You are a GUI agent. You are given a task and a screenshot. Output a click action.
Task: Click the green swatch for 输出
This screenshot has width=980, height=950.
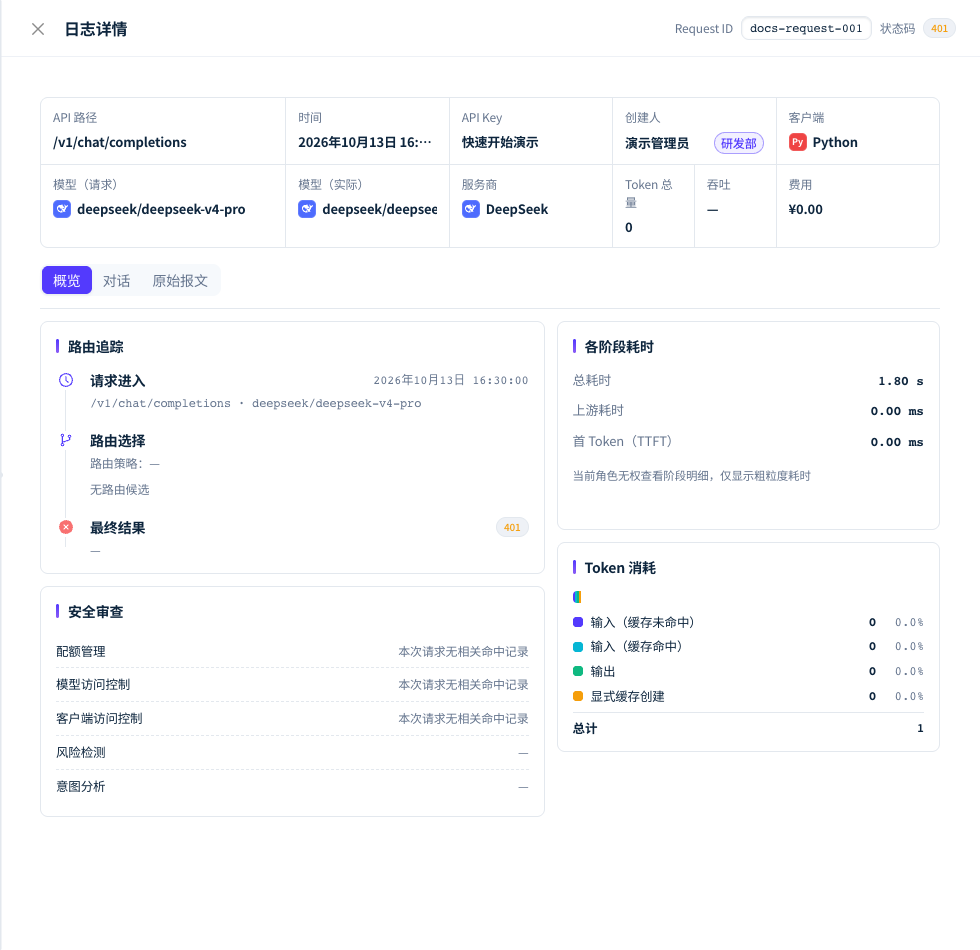click(578, 671)
